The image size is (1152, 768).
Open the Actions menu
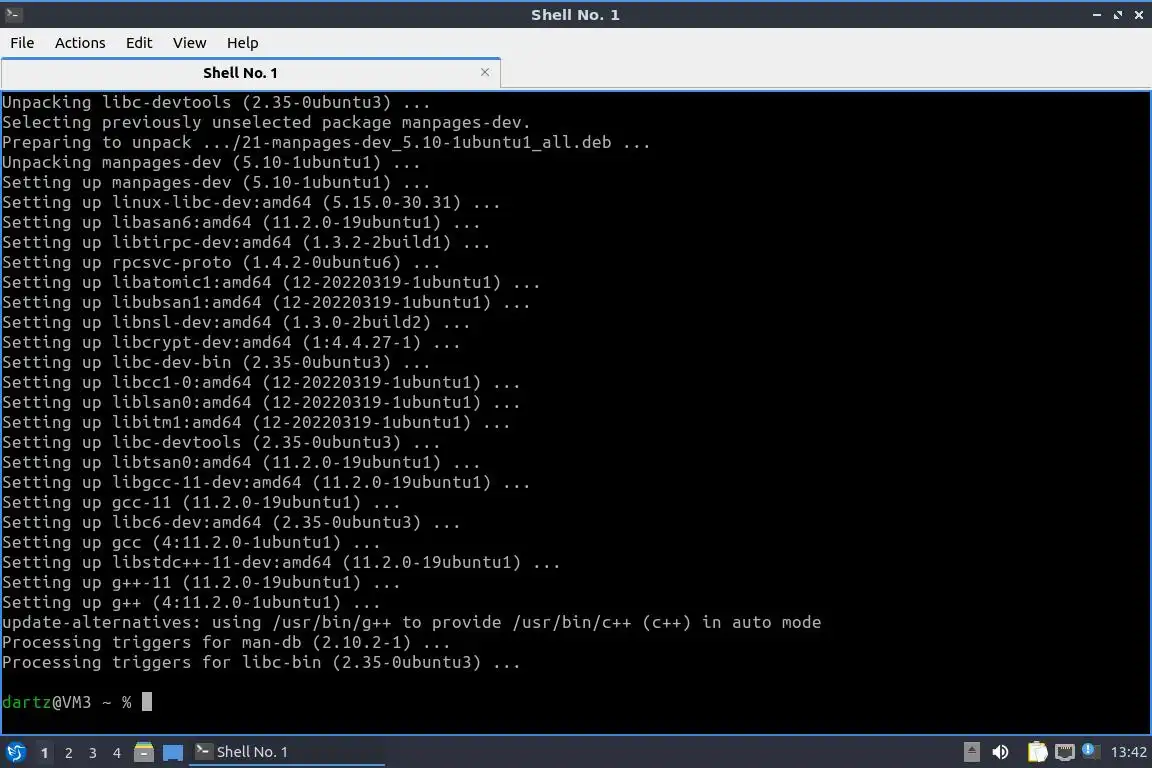80,43
